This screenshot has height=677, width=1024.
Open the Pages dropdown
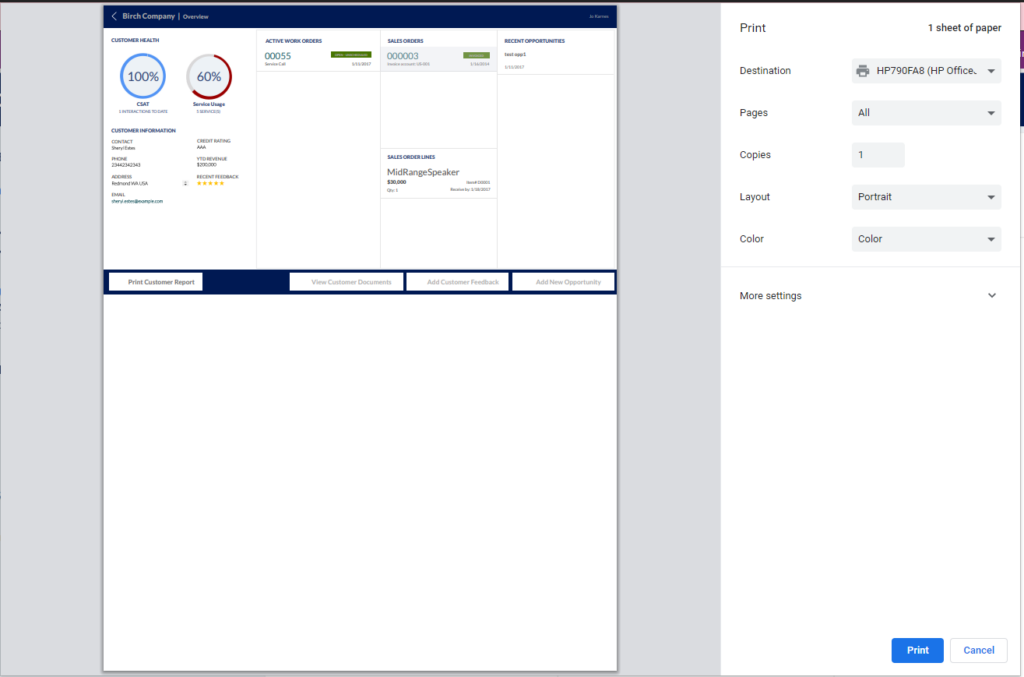tap(925, 112)
